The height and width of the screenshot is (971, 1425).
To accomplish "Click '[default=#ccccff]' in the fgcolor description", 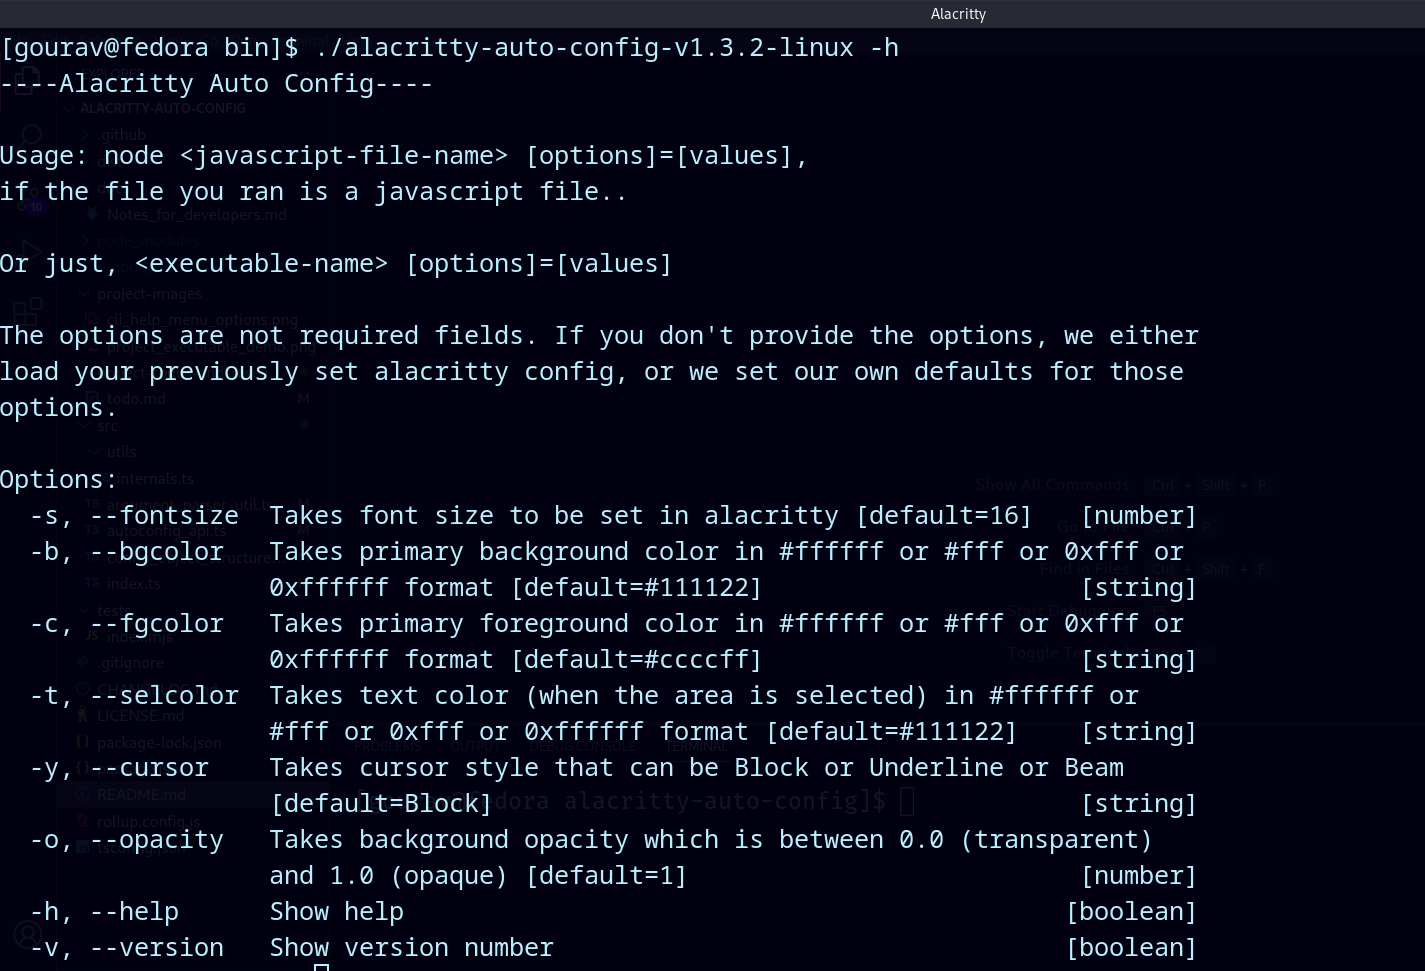I will click(x=637, y=659).
